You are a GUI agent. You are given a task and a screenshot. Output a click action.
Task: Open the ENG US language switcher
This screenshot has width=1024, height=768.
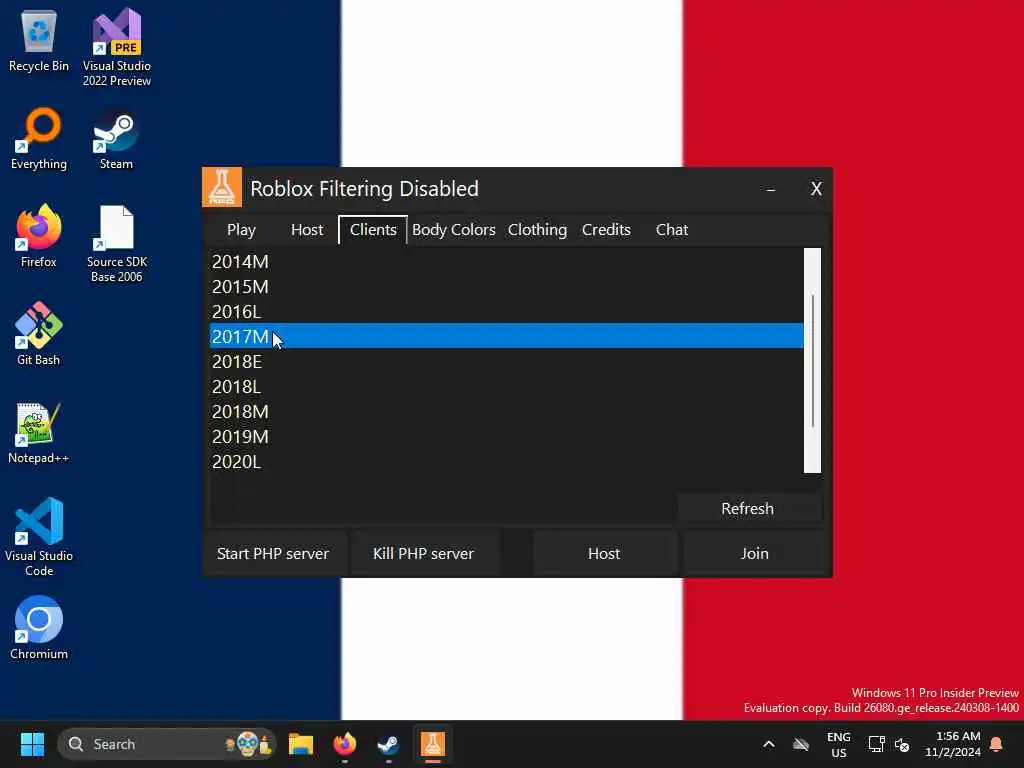(x=839, y=744)
